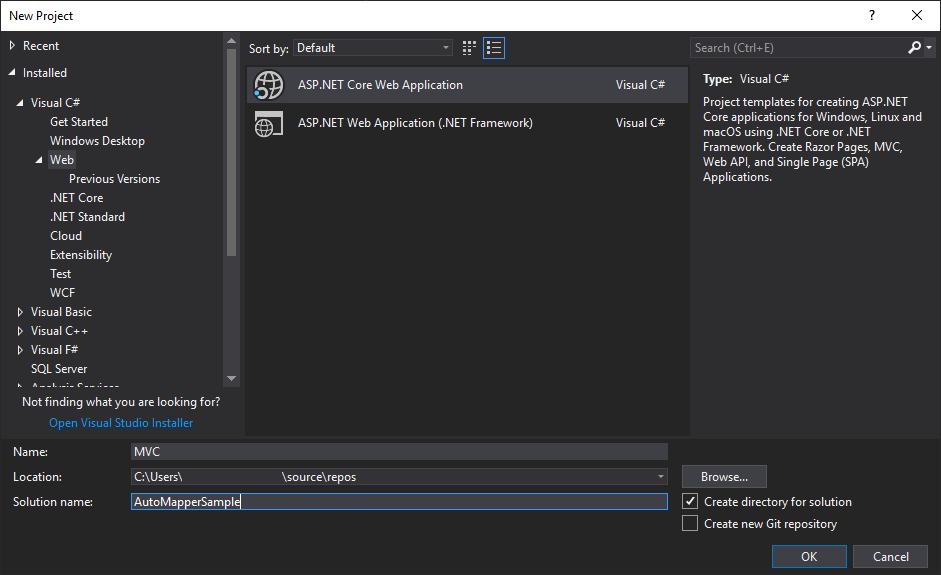Select Windows Desktop category

coord(97,140)
